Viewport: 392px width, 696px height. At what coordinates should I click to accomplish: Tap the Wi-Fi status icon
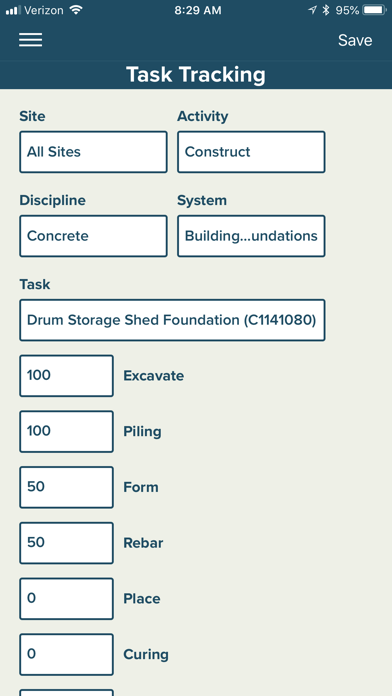pos(76,10)
